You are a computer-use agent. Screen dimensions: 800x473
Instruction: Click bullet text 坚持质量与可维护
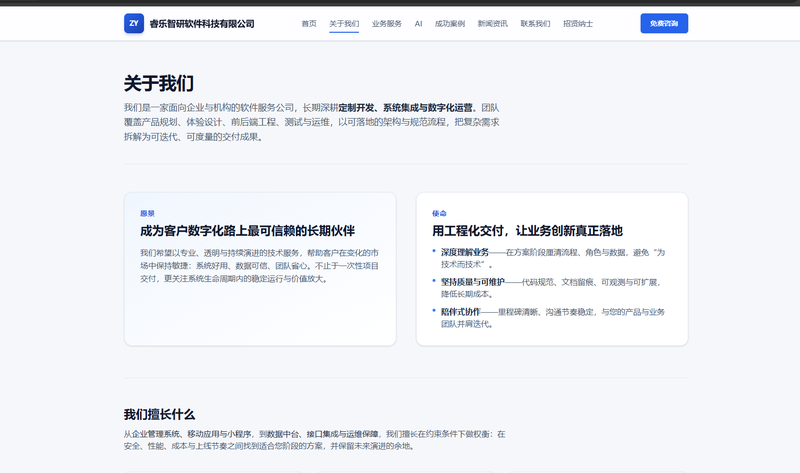pyautogui.click(x=472, y=282)
